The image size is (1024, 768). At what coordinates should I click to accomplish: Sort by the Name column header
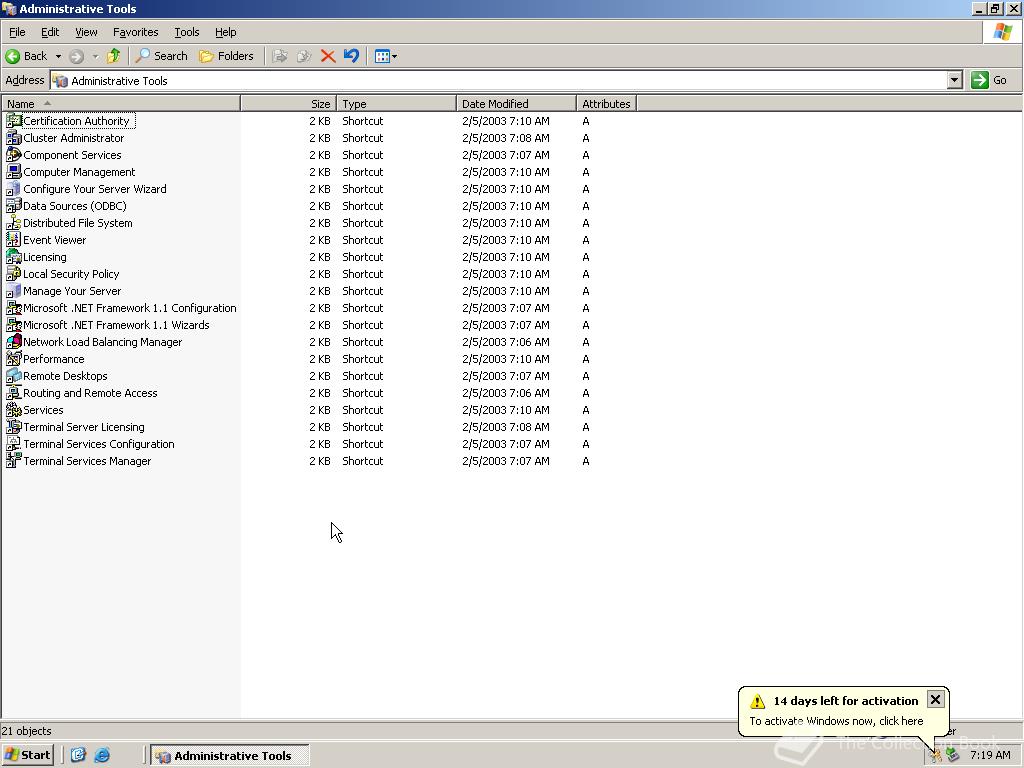pos(121,103)
